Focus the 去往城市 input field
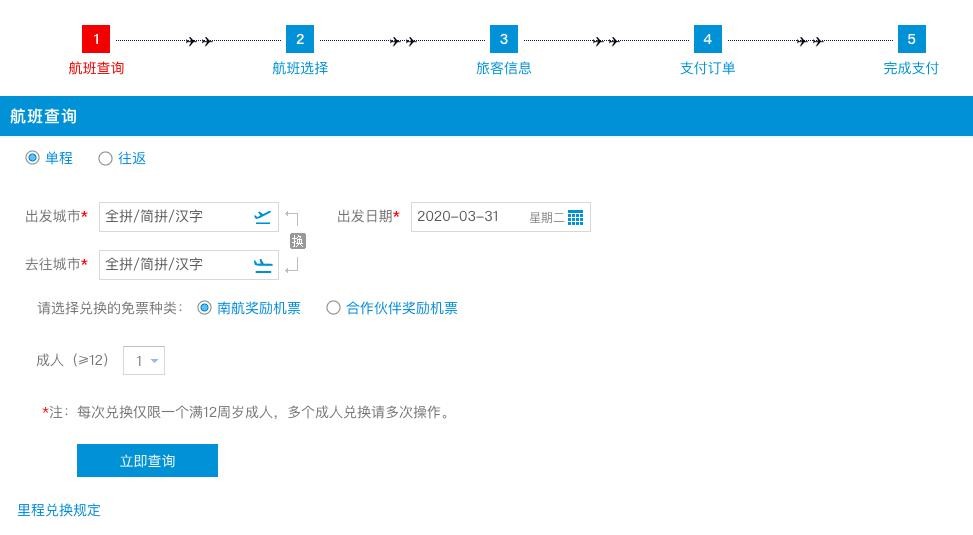 pos(174,265)
